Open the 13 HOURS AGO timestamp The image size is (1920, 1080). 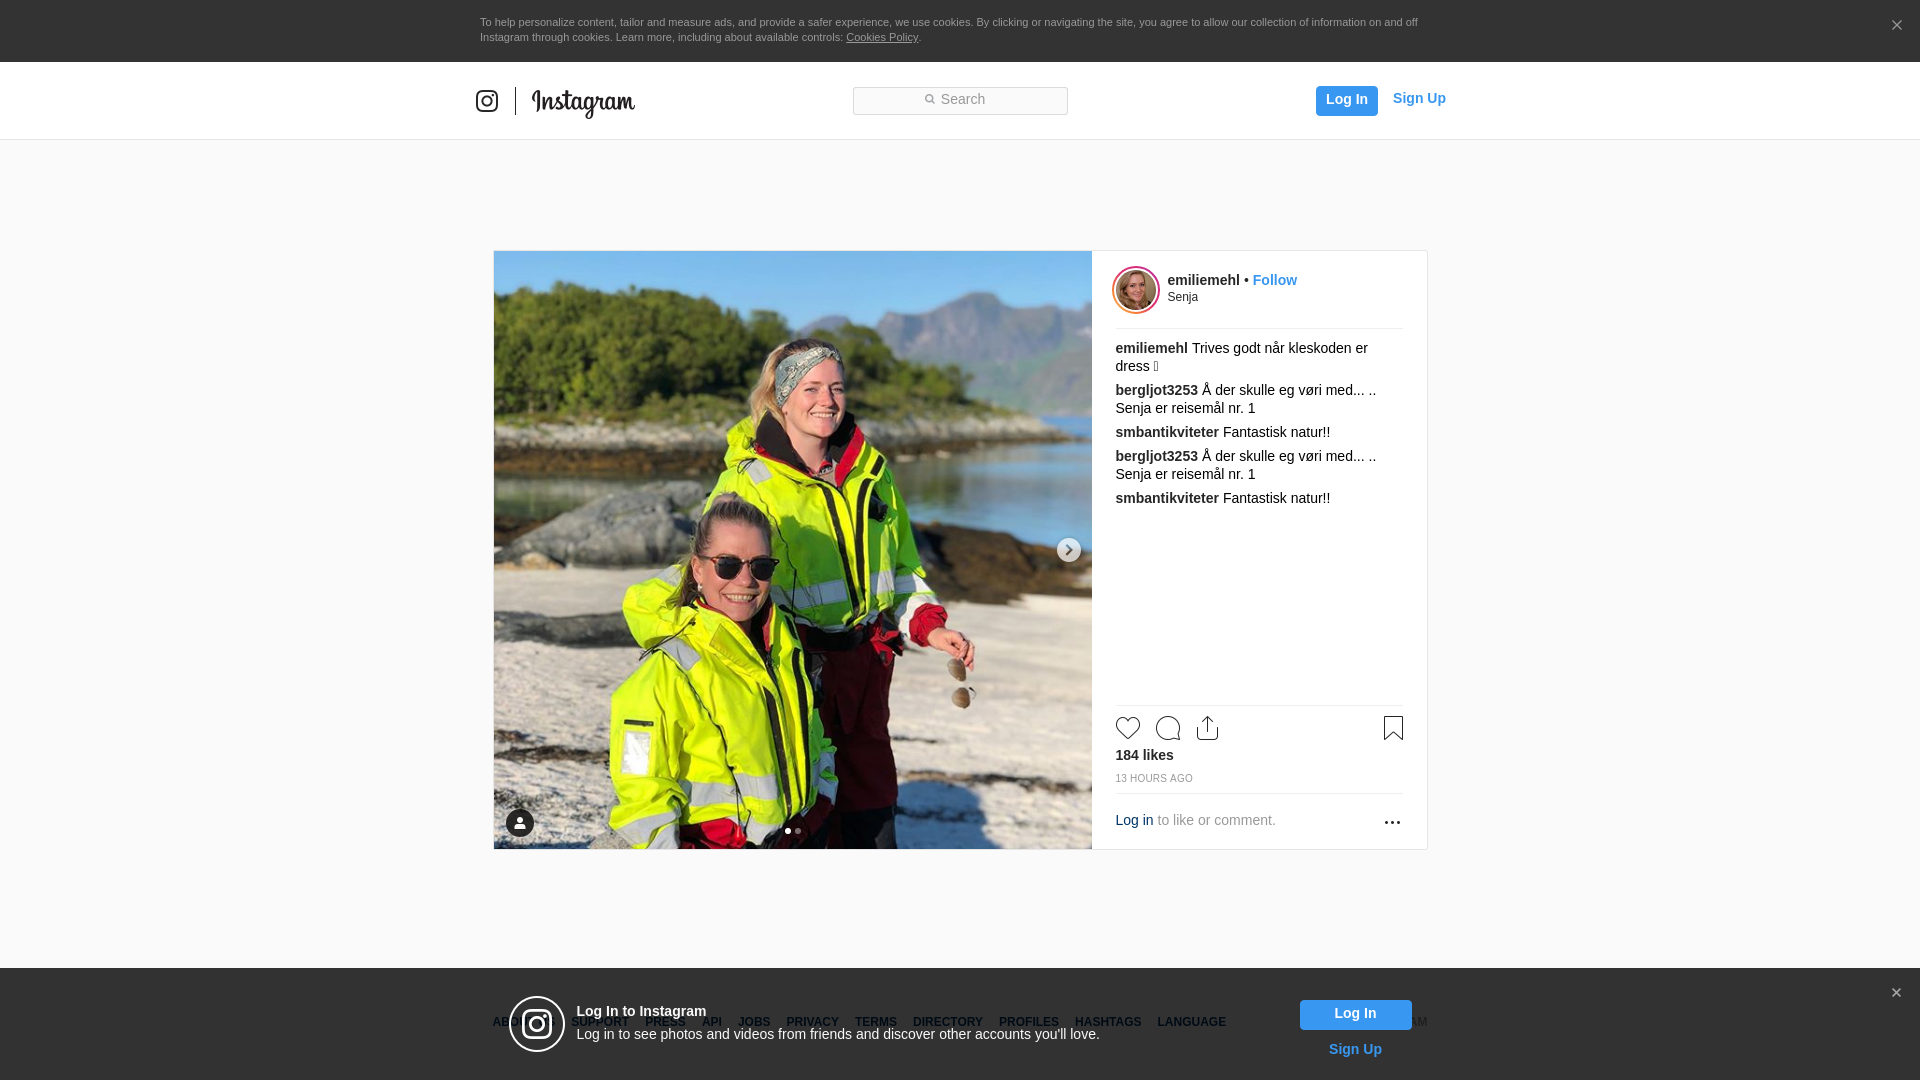click(x=1153, y=778)
